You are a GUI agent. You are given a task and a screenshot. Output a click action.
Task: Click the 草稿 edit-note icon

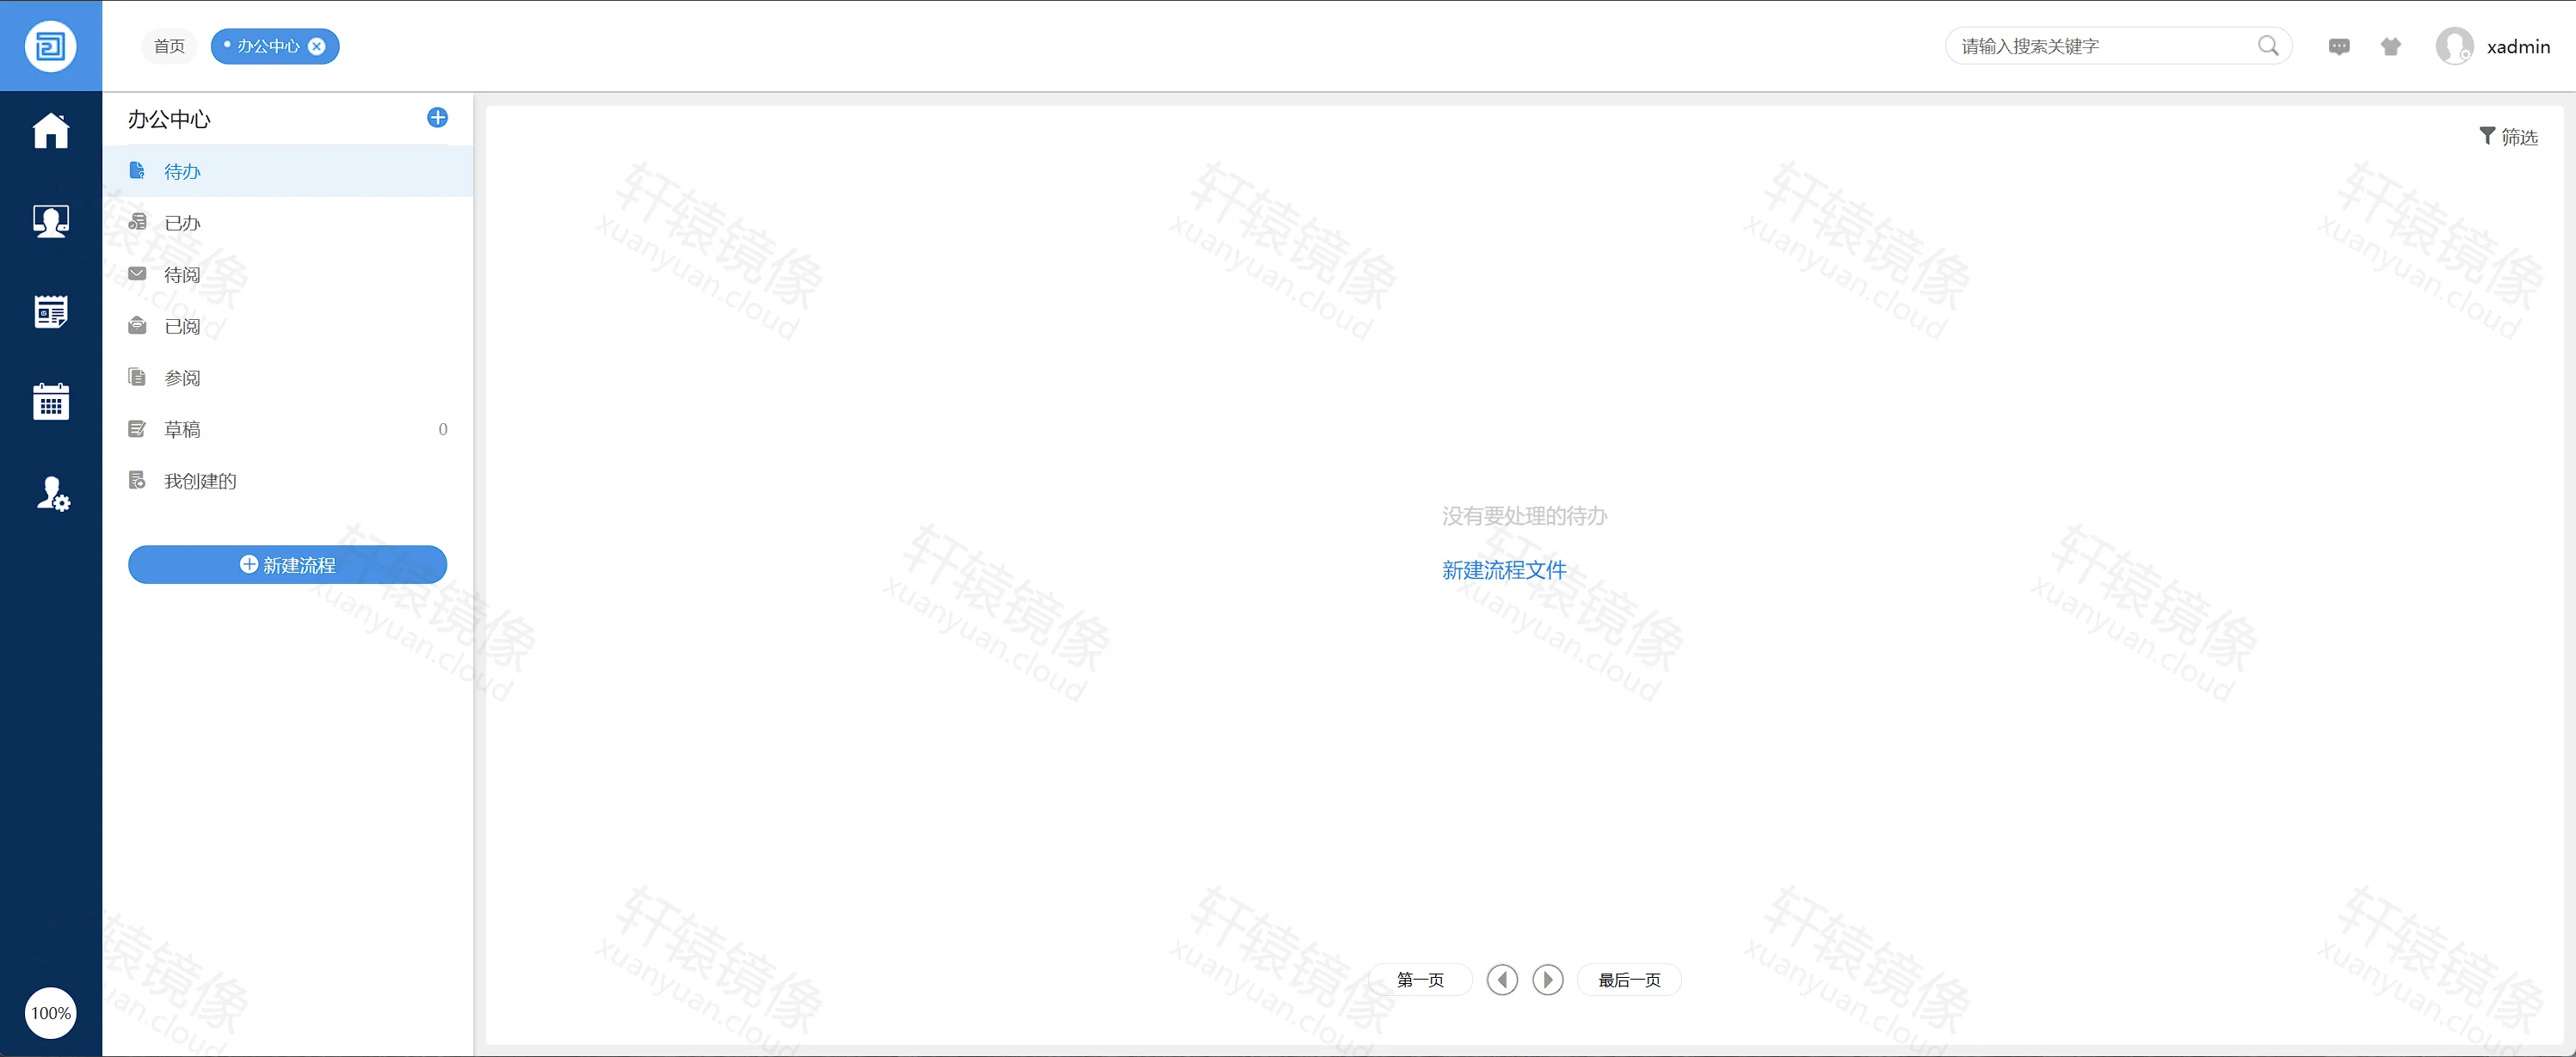pos(137,429)
